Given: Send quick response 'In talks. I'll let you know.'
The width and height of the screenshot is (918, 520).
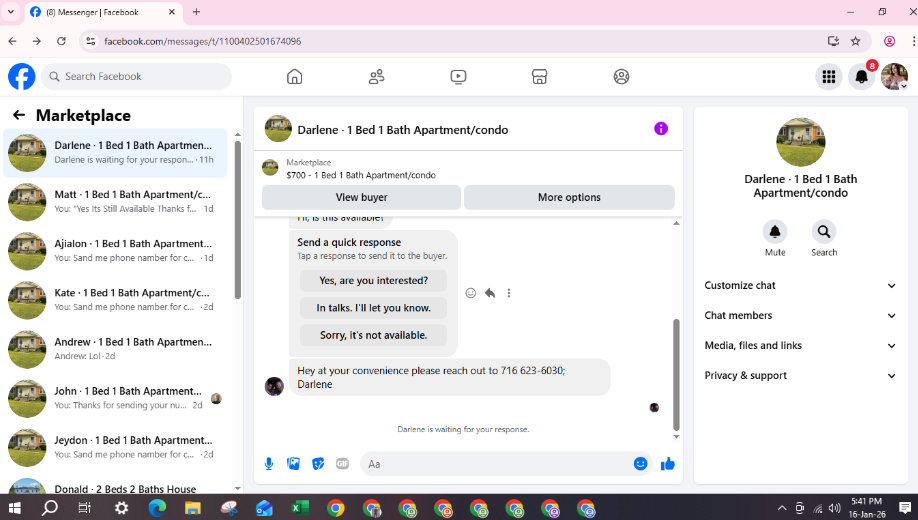Looking at the screenshot, I should coord(374,308).
